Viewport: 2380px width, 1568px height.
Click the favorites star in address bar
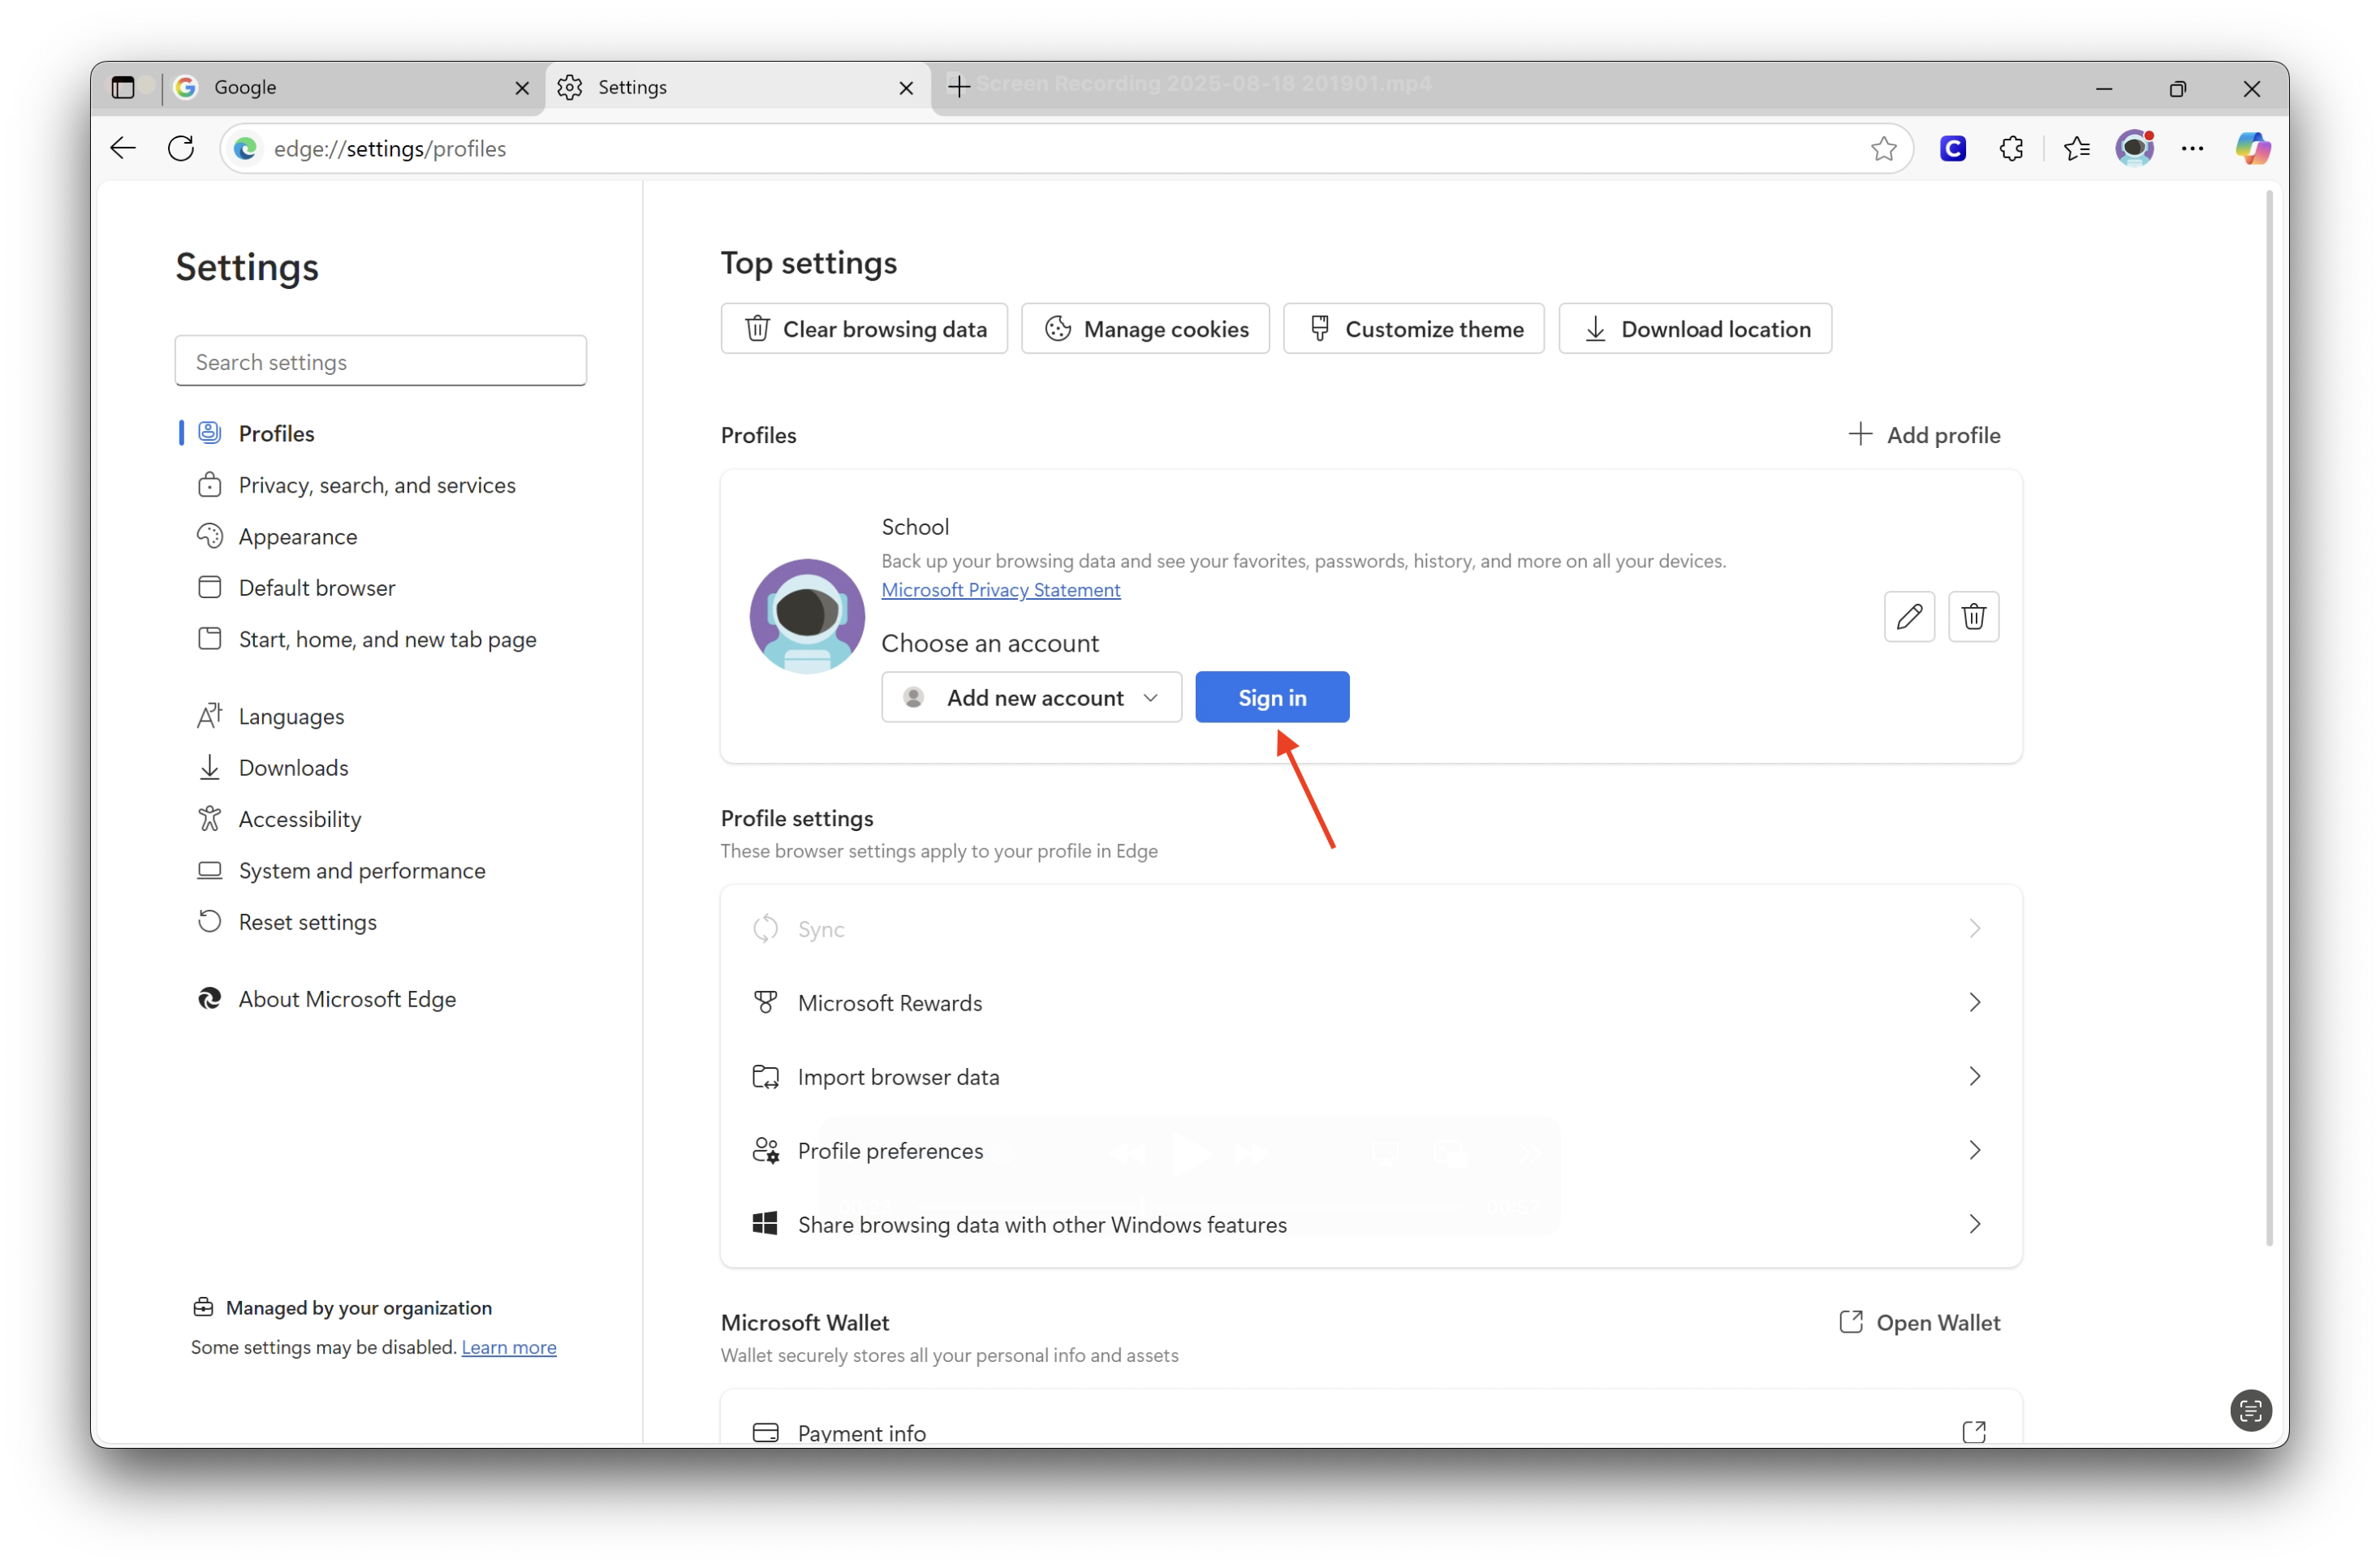1883,148
